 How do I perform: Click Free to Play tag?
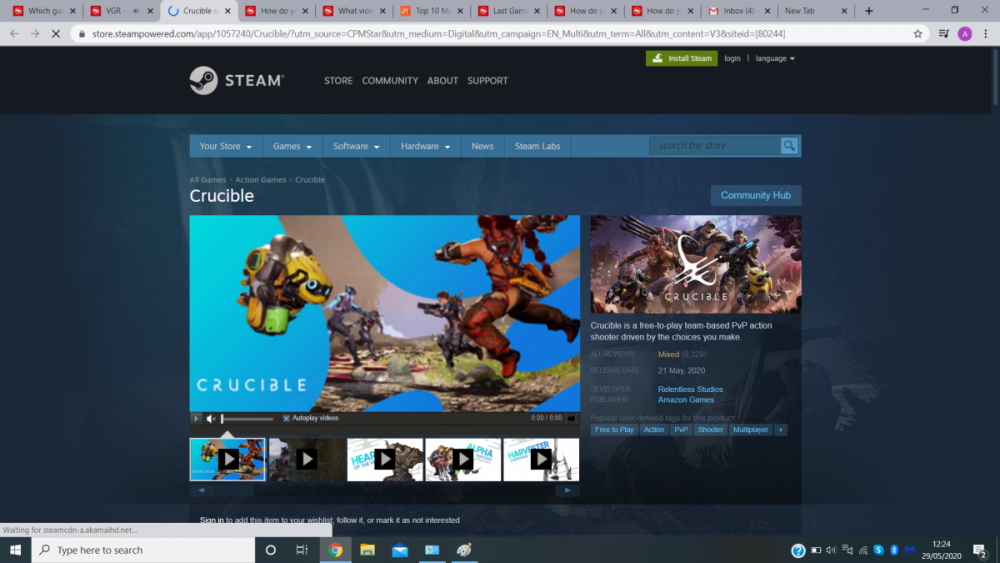(614, 430)
